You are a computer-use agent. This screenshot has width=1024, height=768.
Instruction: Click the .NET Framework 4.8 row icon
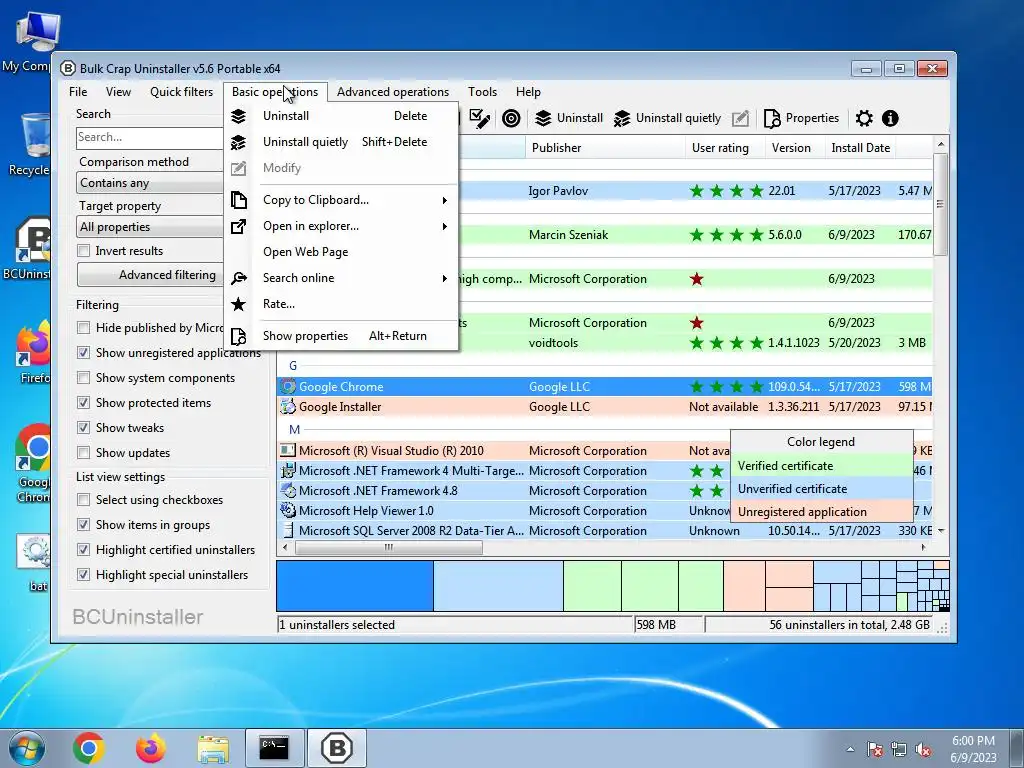tap(288, 490)
